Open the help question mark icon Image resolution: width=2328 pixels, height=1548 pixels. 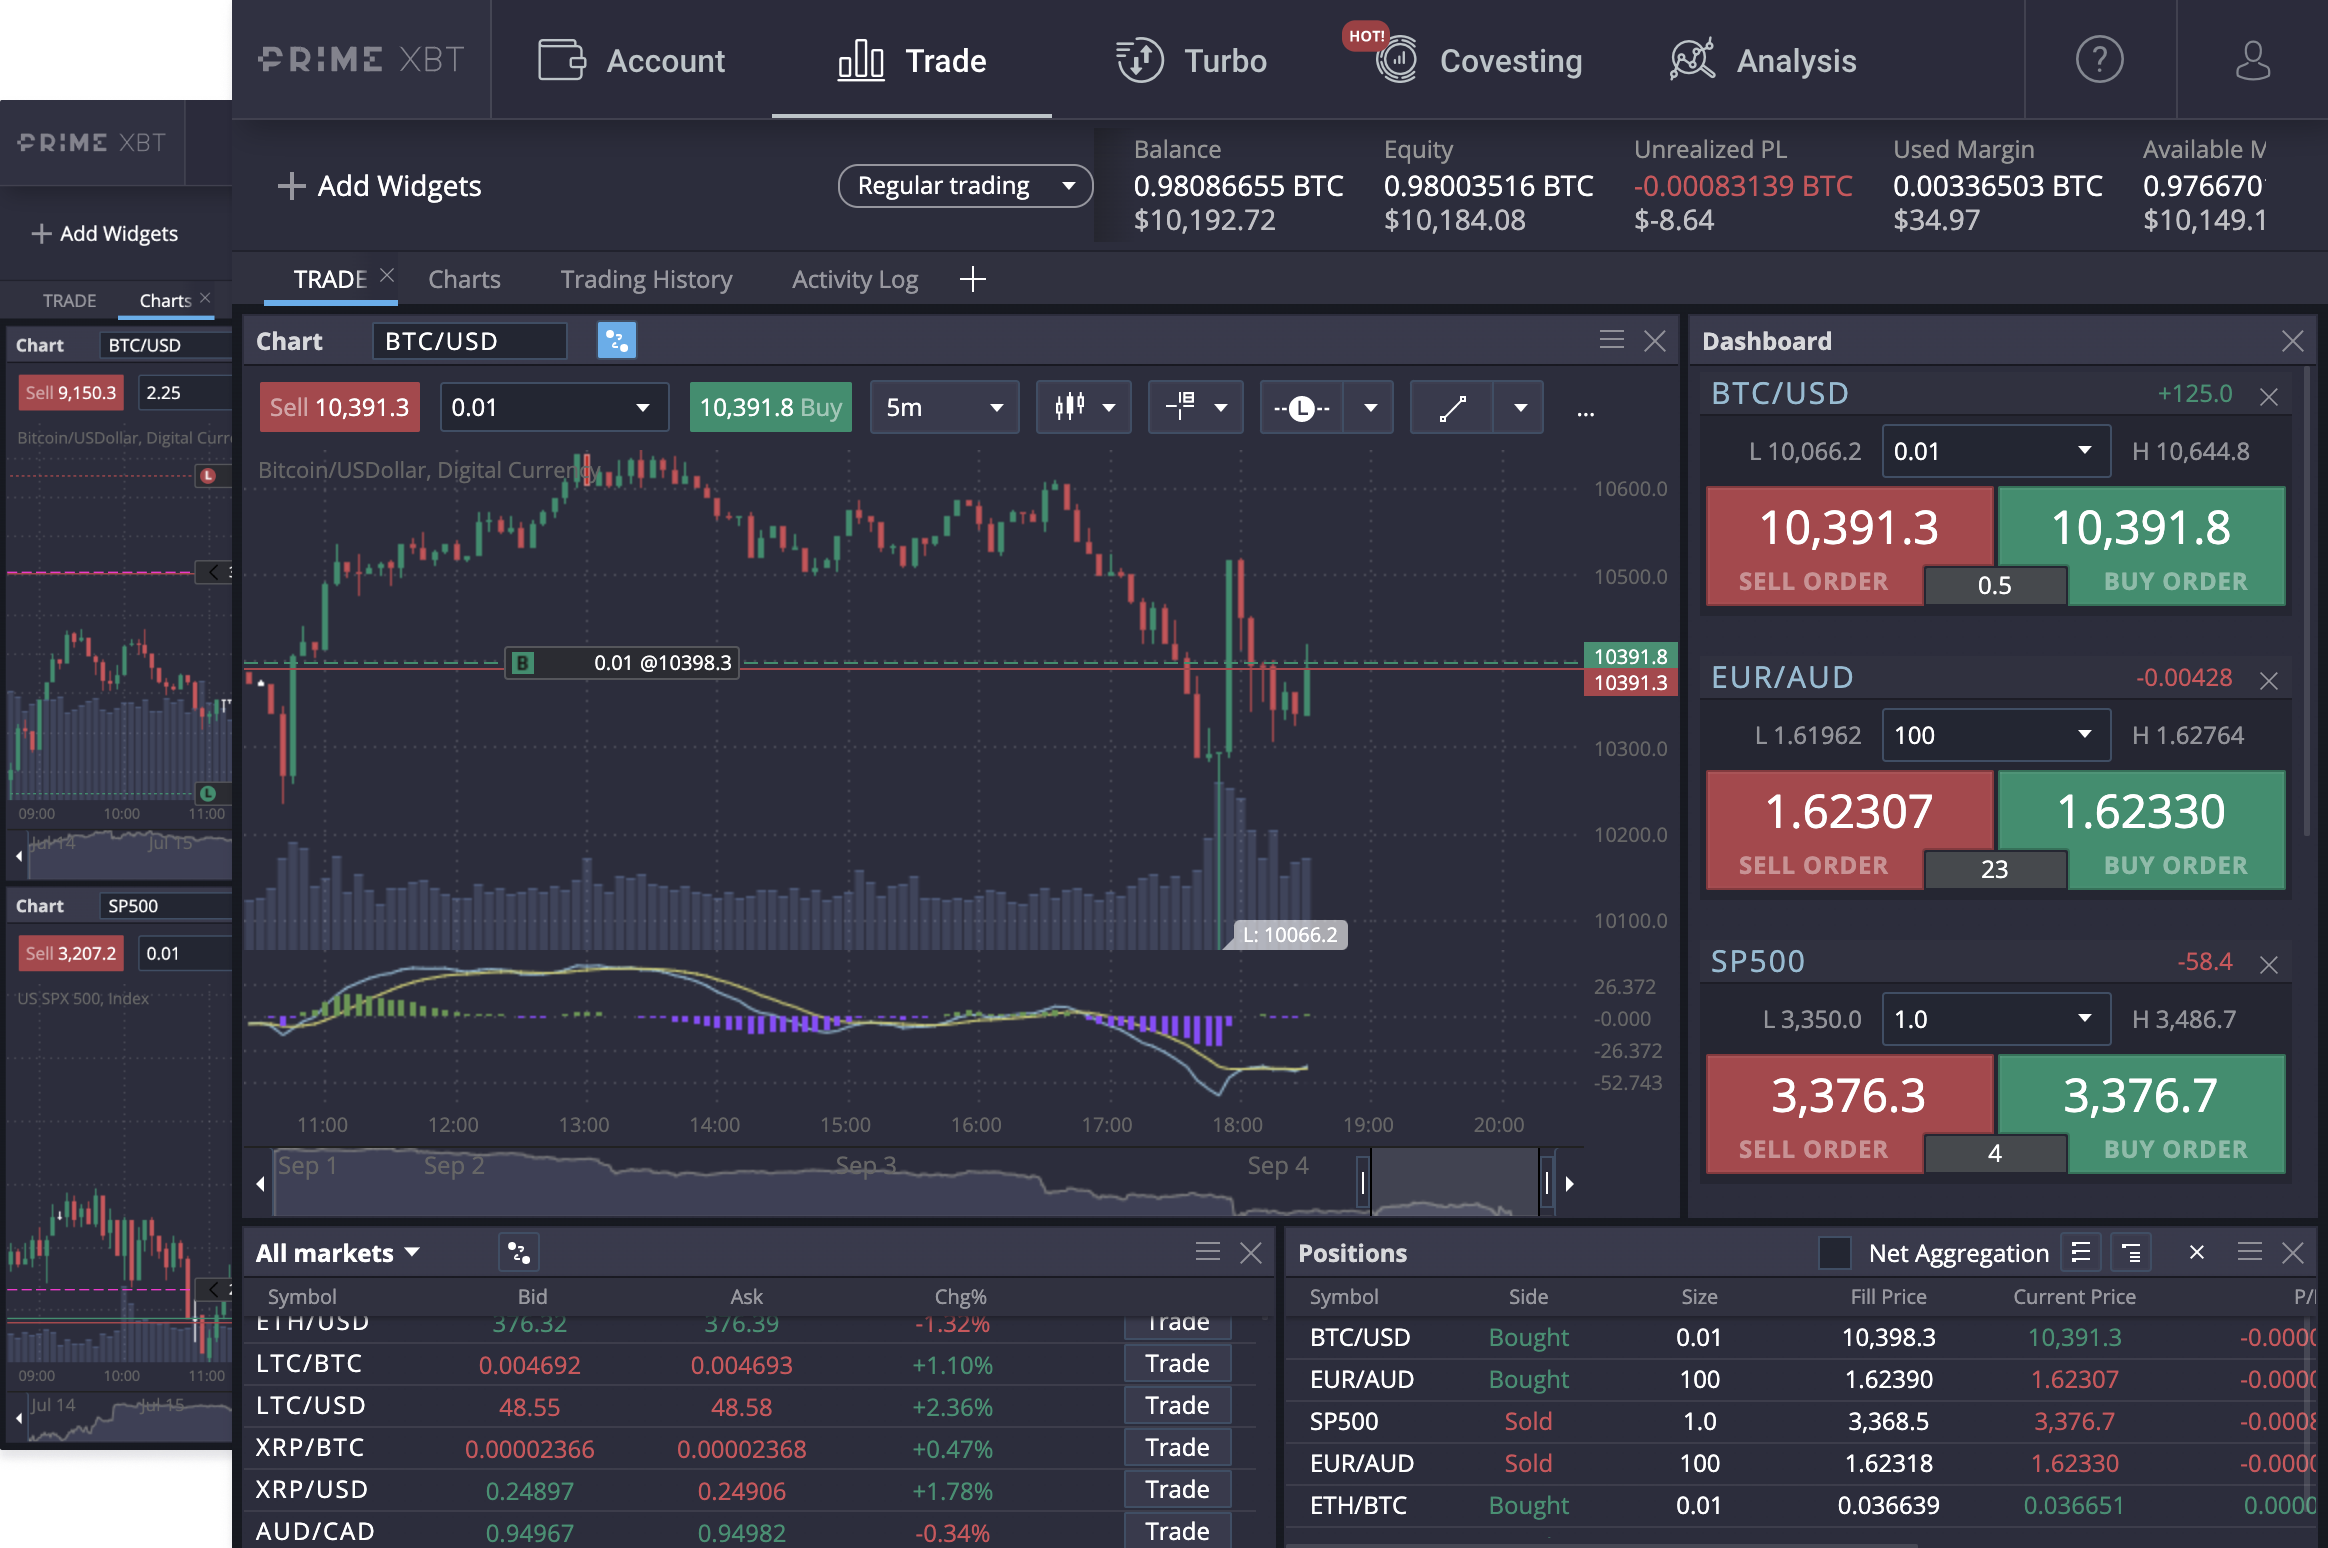point(2100,60)
